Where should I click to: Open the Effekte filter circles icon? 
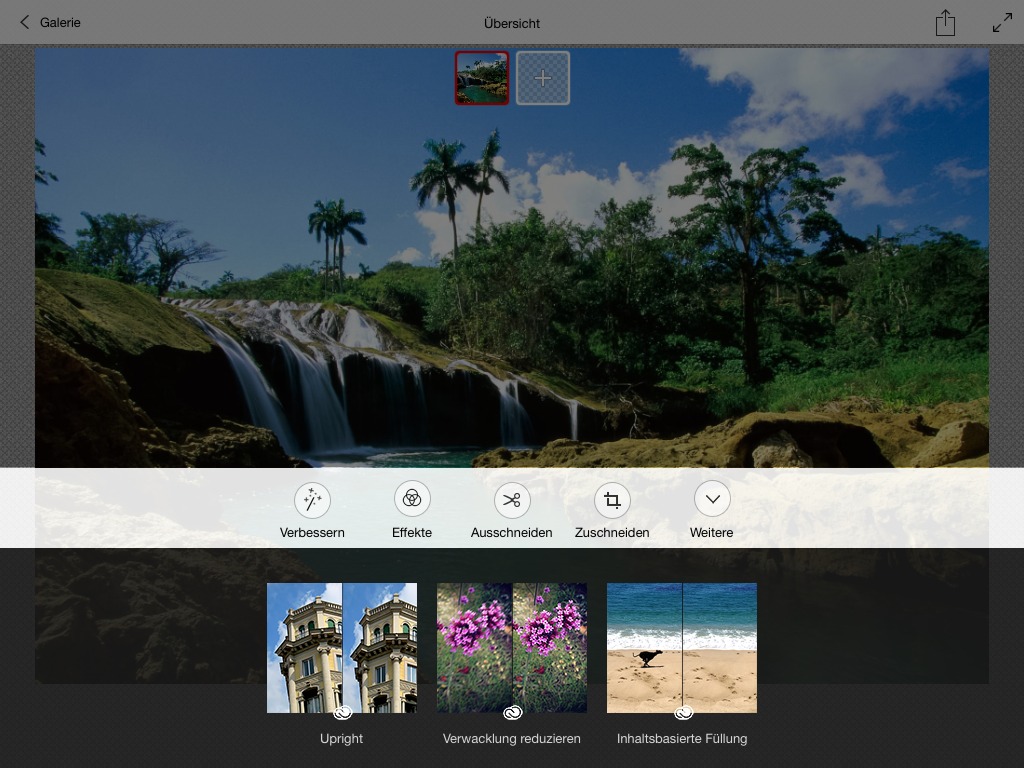coord(412,499)
